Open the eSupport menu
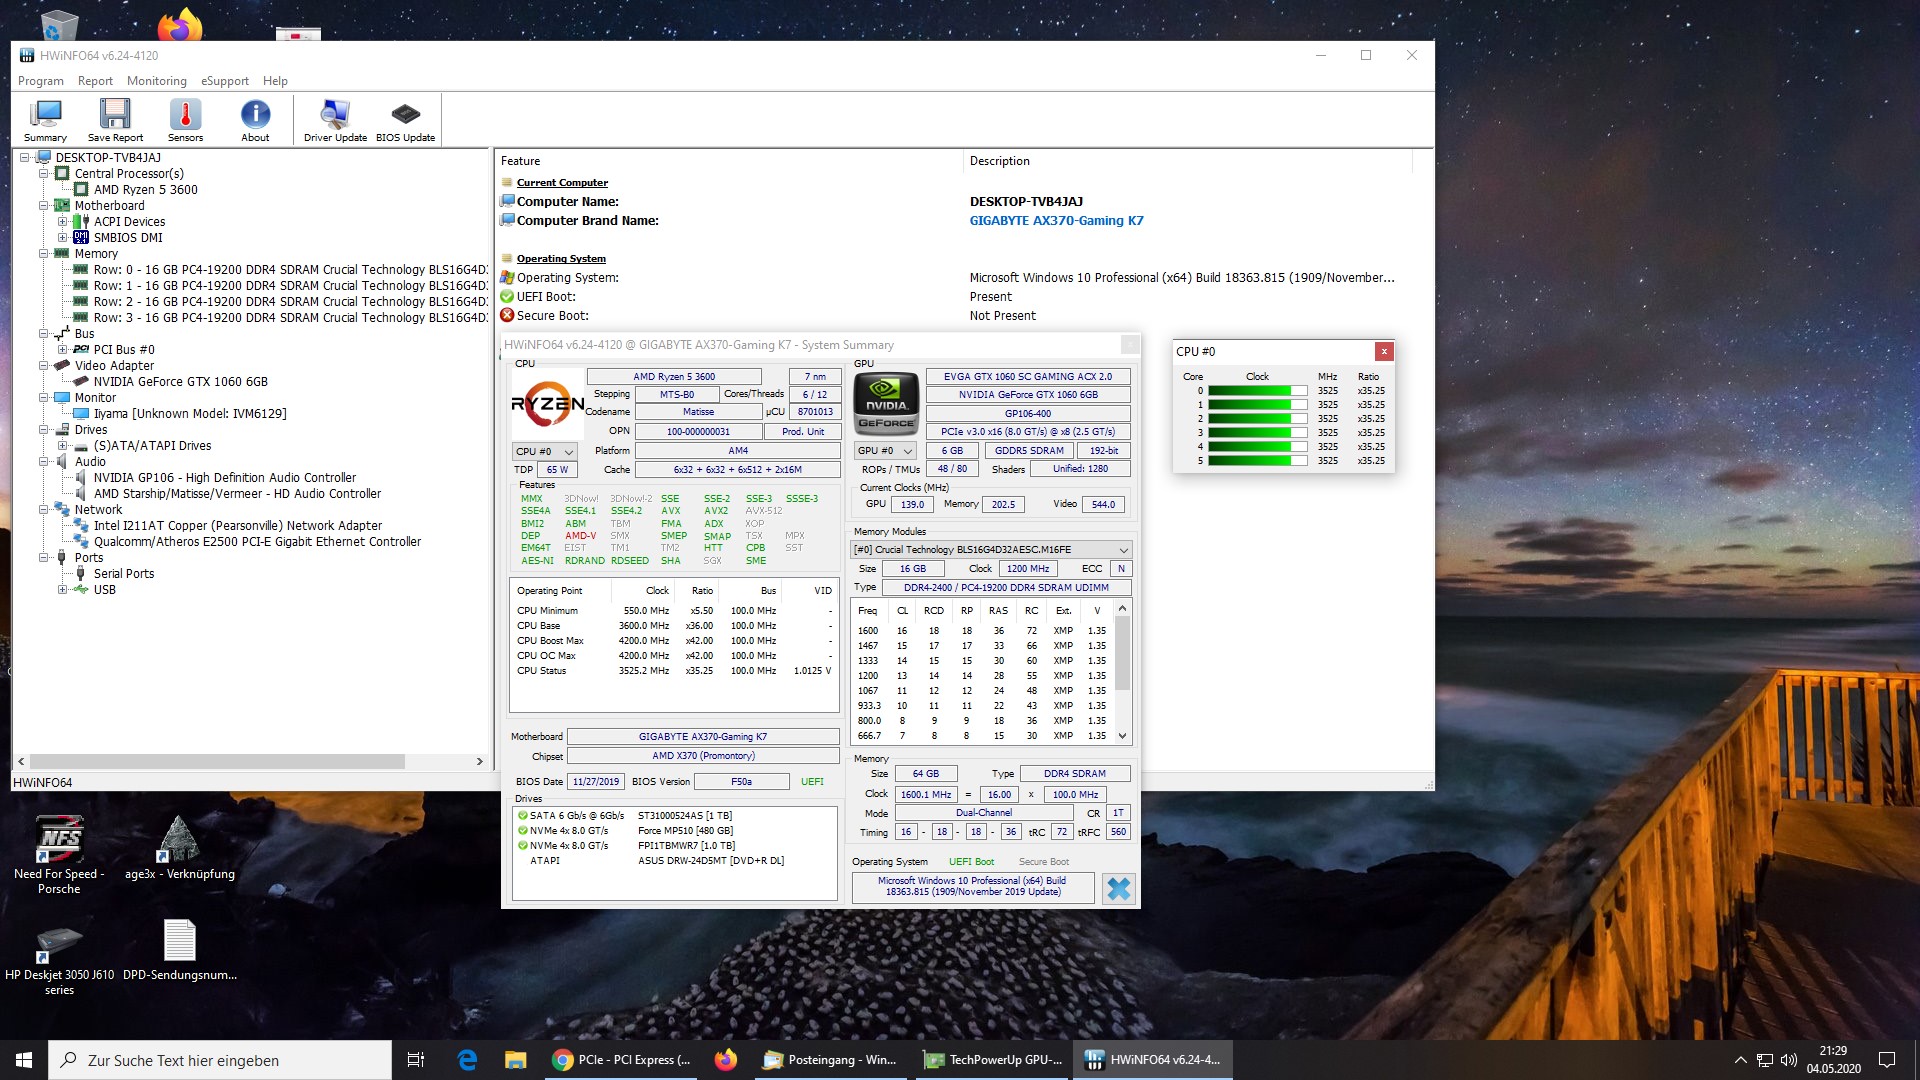1920x1080 pixels. [224, 81]
